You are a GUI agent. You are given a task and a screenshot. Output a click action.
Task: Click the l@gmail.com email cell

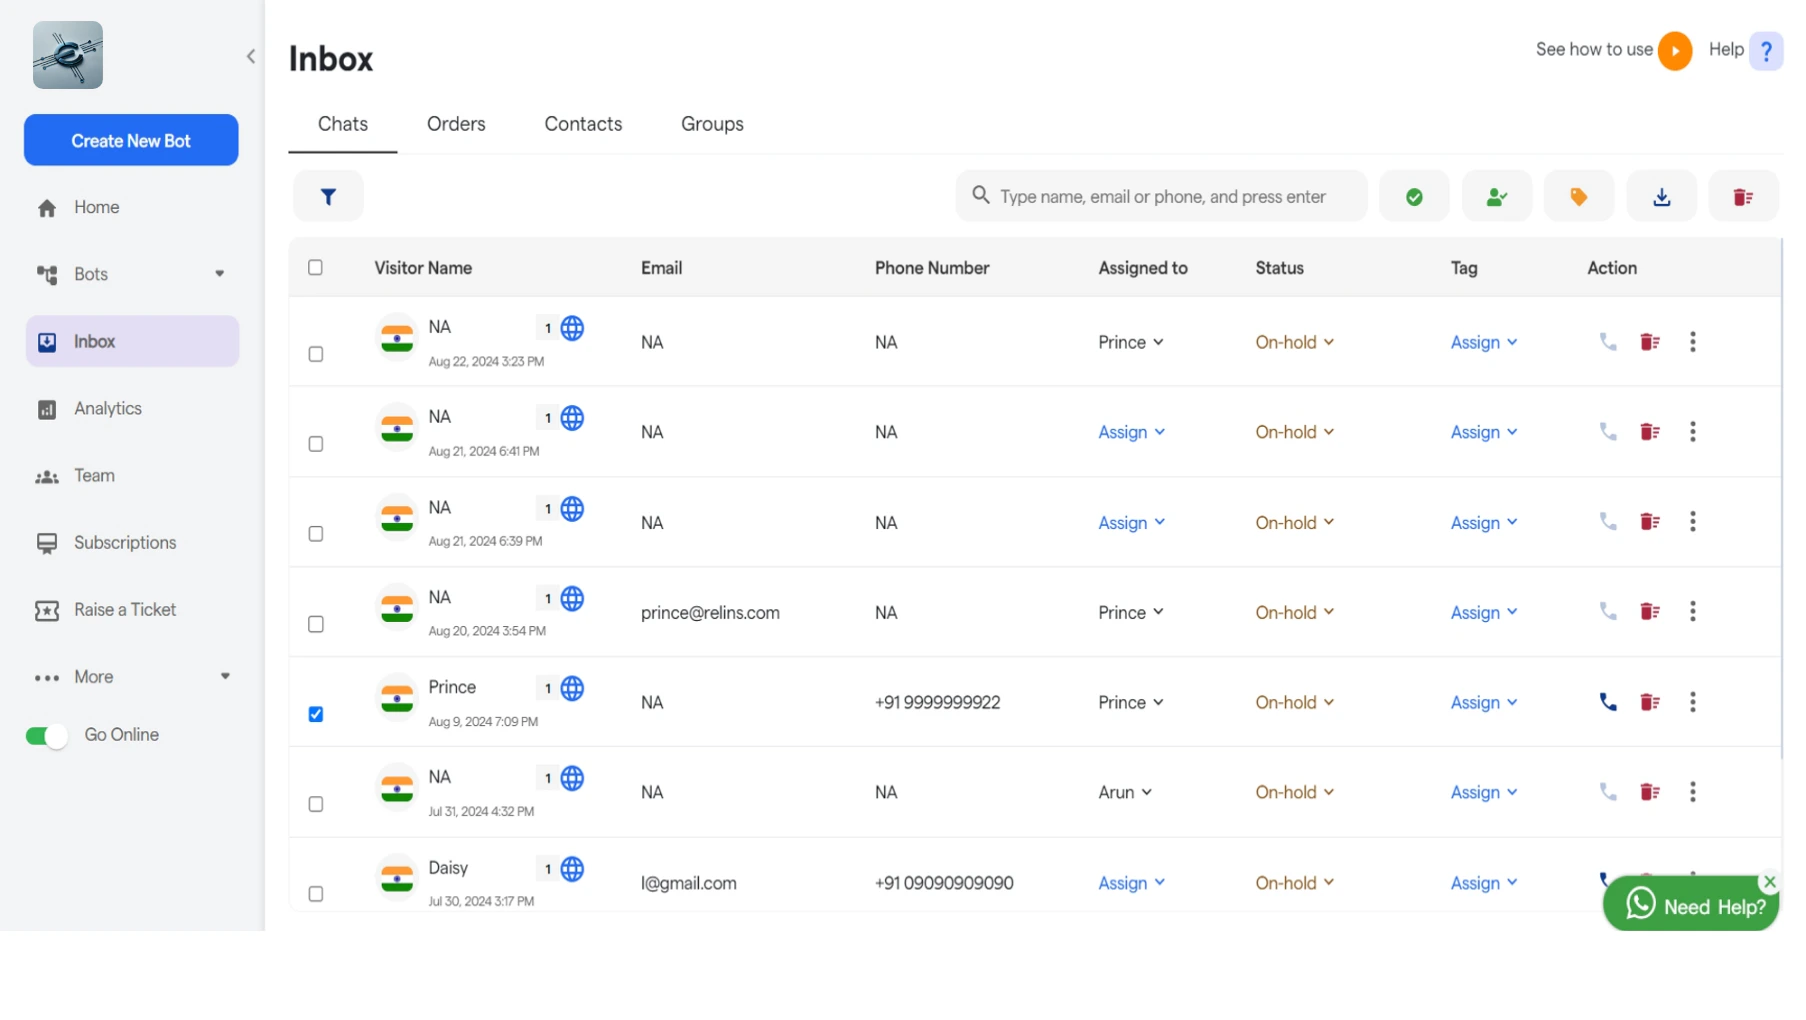[x=688, y=883]
